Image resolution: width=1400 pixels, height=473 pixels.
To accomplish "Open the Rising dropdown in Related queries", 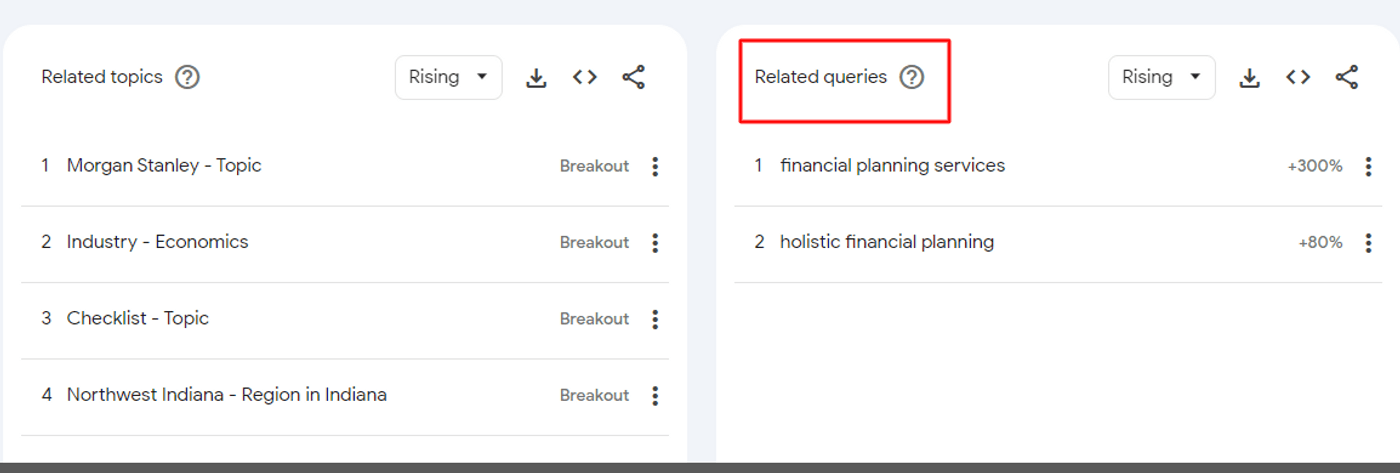I will pyautogui.click(x=1161, y=77).
